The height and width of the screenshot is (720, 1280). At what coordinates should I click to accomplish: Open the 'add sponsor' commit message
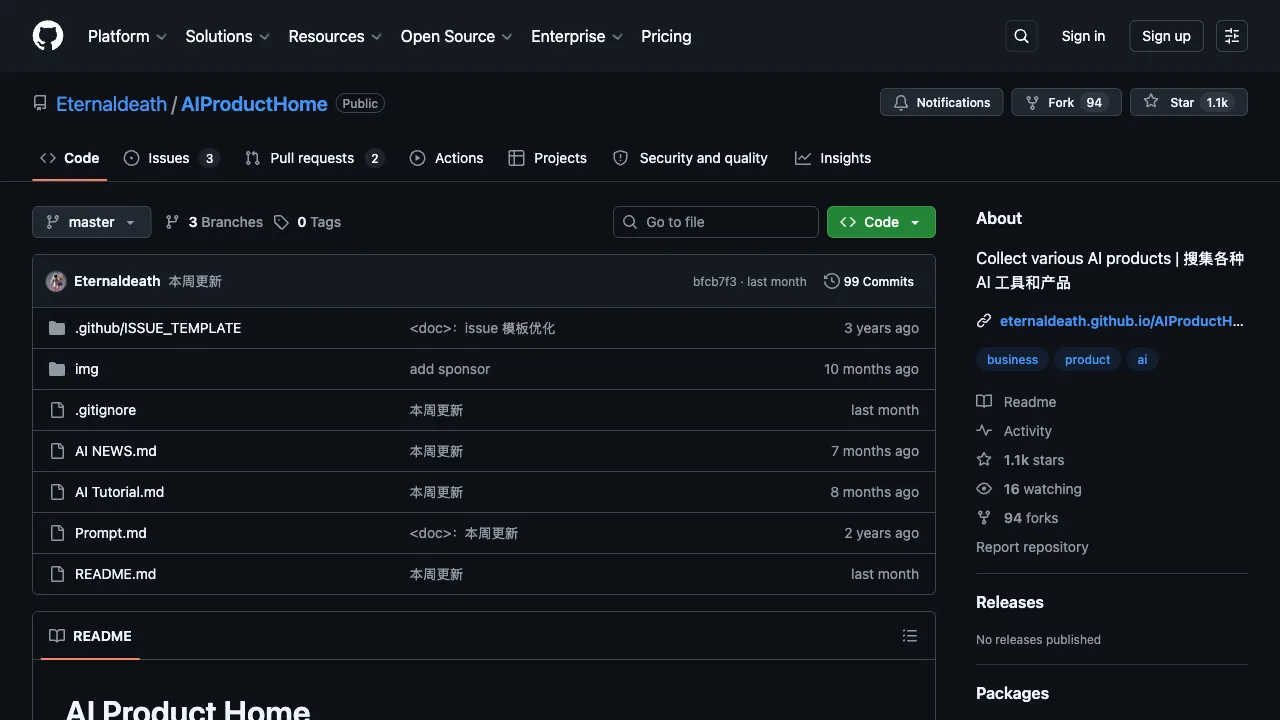(x=450, y=369)
